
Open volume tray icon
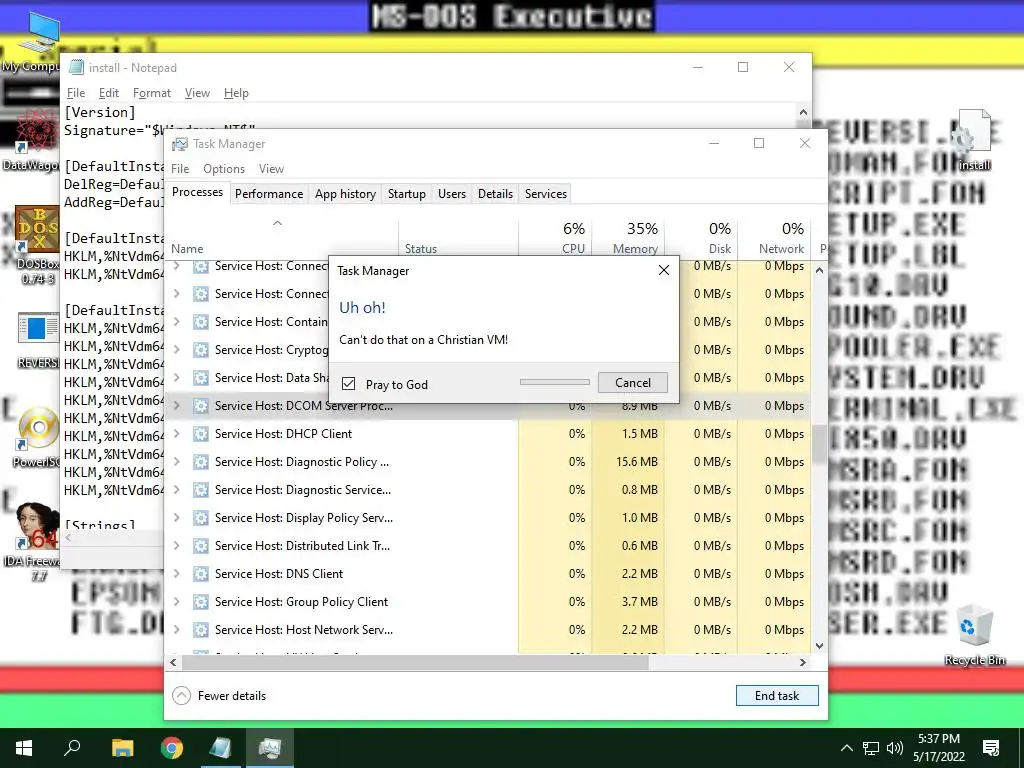click(895, 748)
